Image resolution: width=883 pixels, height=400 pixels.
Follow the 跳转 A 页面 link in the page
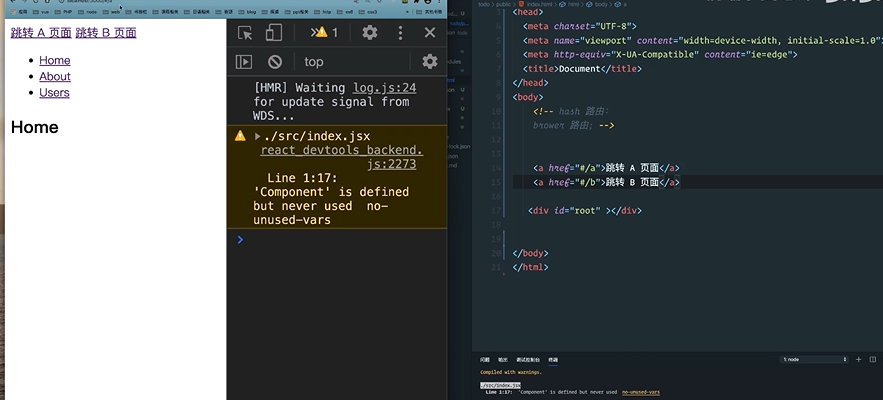click(x=41, y=33)
